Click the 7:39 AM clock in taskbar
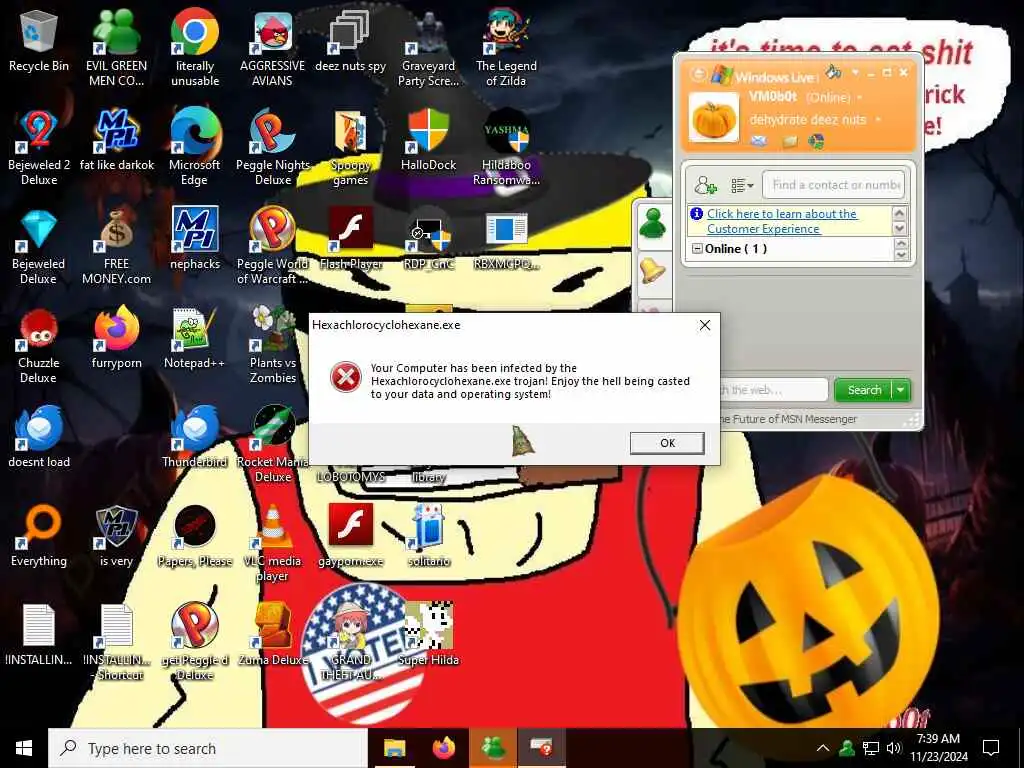Viewport: 1024px width, 768px height. [938, 739]
